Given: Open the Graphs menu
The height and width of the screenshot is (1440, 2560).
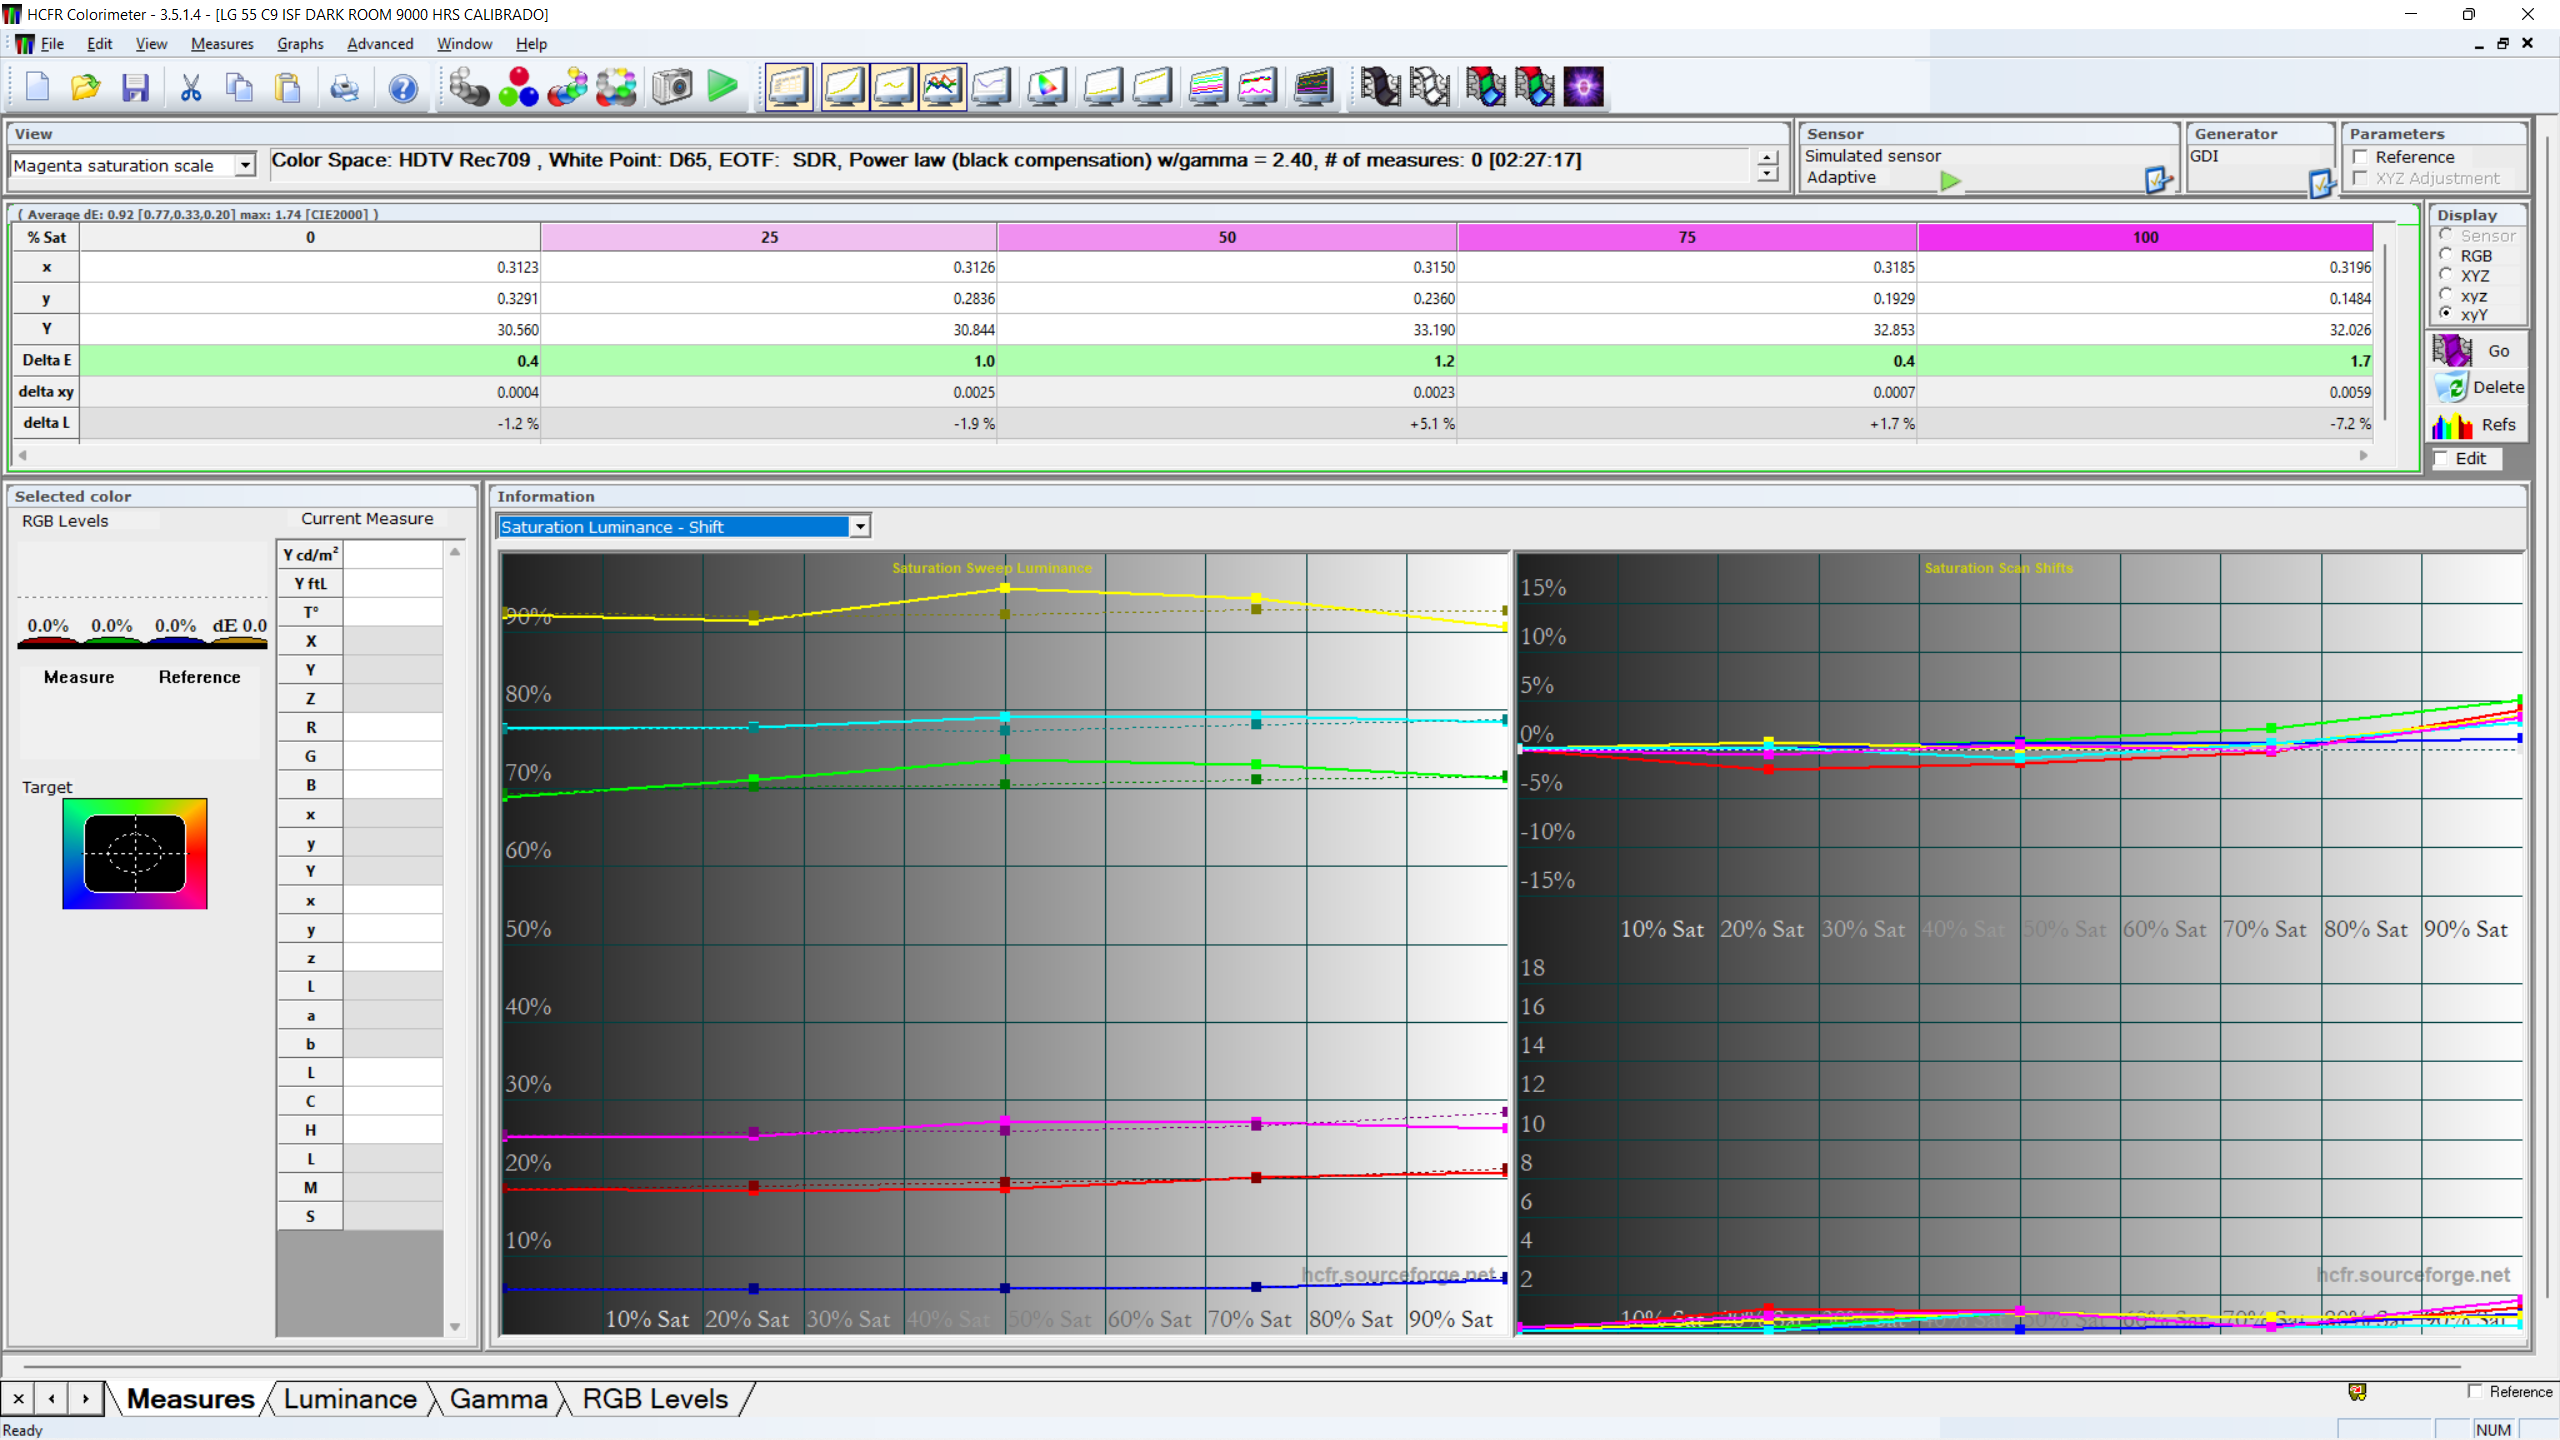Looking at the screenshot, I should tap(299, 44).
